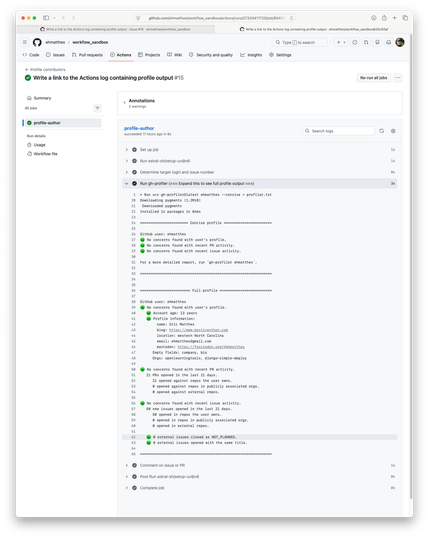Go back via Profile contributors link
This screenshot has width=429, height=538.
(x=45, y=70)
